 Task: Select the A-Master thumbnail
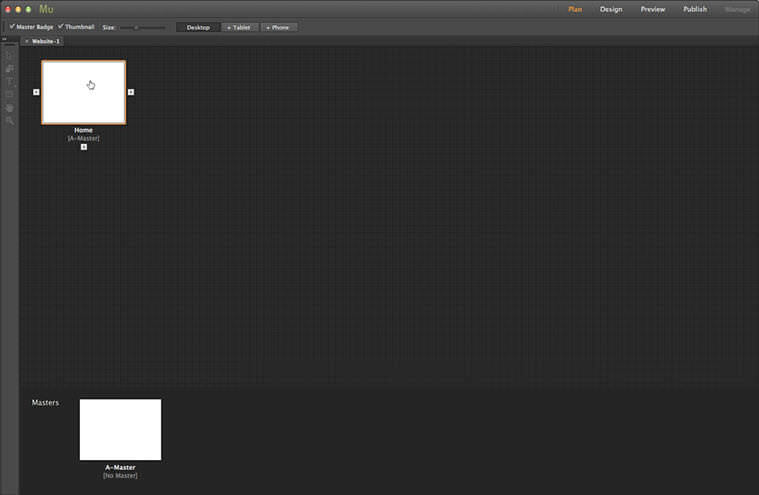tap(121, 430)
